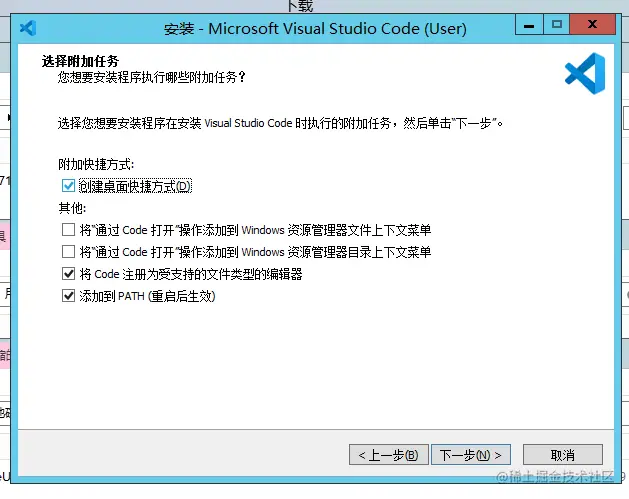The image size is (629, 499).
Task: Click the 选择附加任务 heading
Action: [x=76, y=61]
